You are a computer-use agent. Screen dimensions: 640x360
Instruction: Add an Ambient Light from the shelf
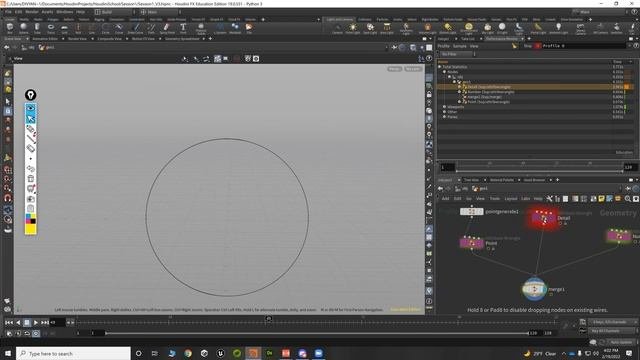click(x=558, y=28)
